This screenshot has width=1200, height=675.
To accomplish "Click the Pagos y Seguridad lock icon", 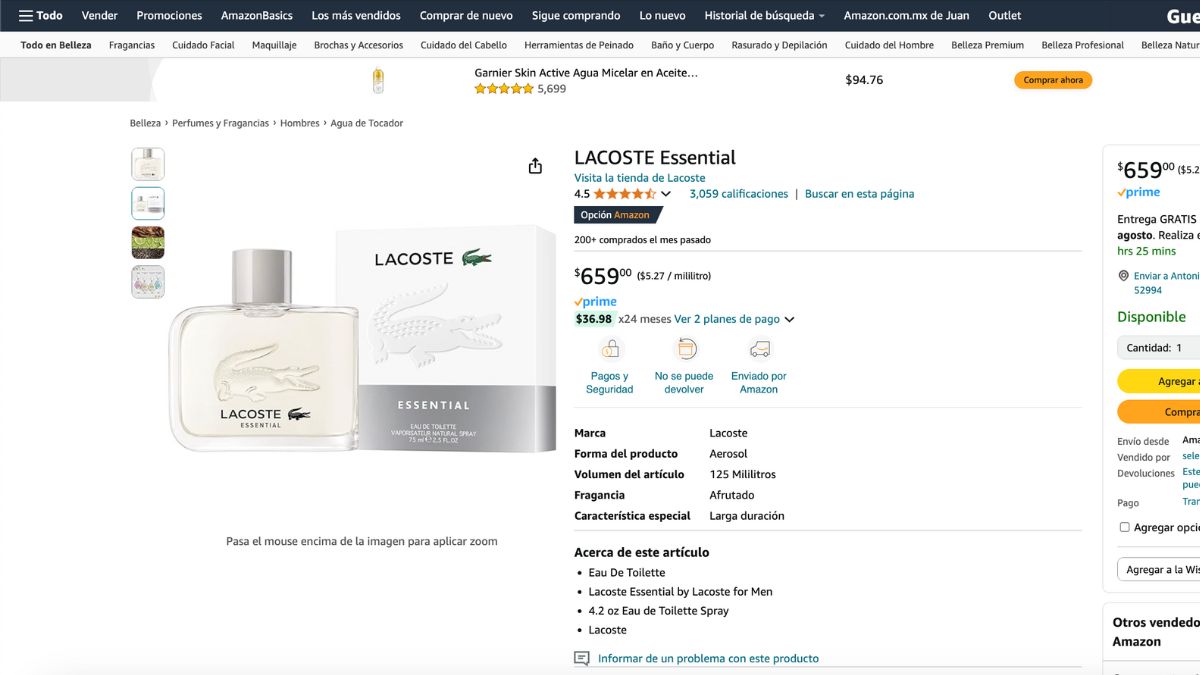I will tap(610, 349).
